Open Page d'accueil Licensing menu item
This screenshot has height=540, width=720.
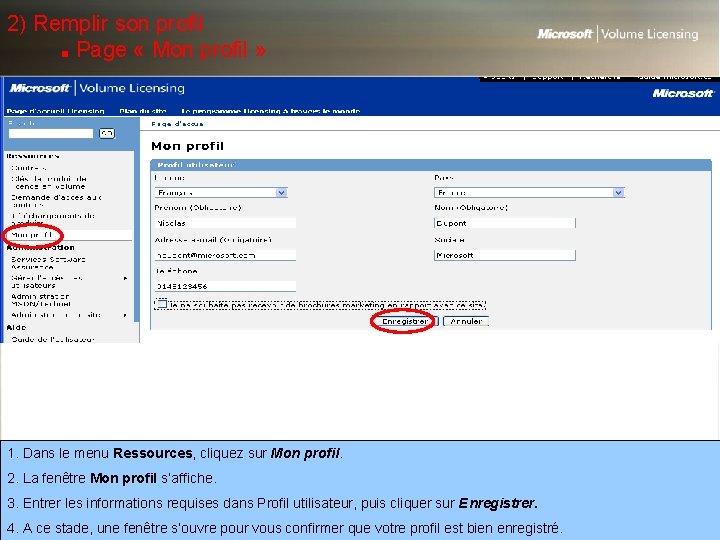click(x=56, y=111)
